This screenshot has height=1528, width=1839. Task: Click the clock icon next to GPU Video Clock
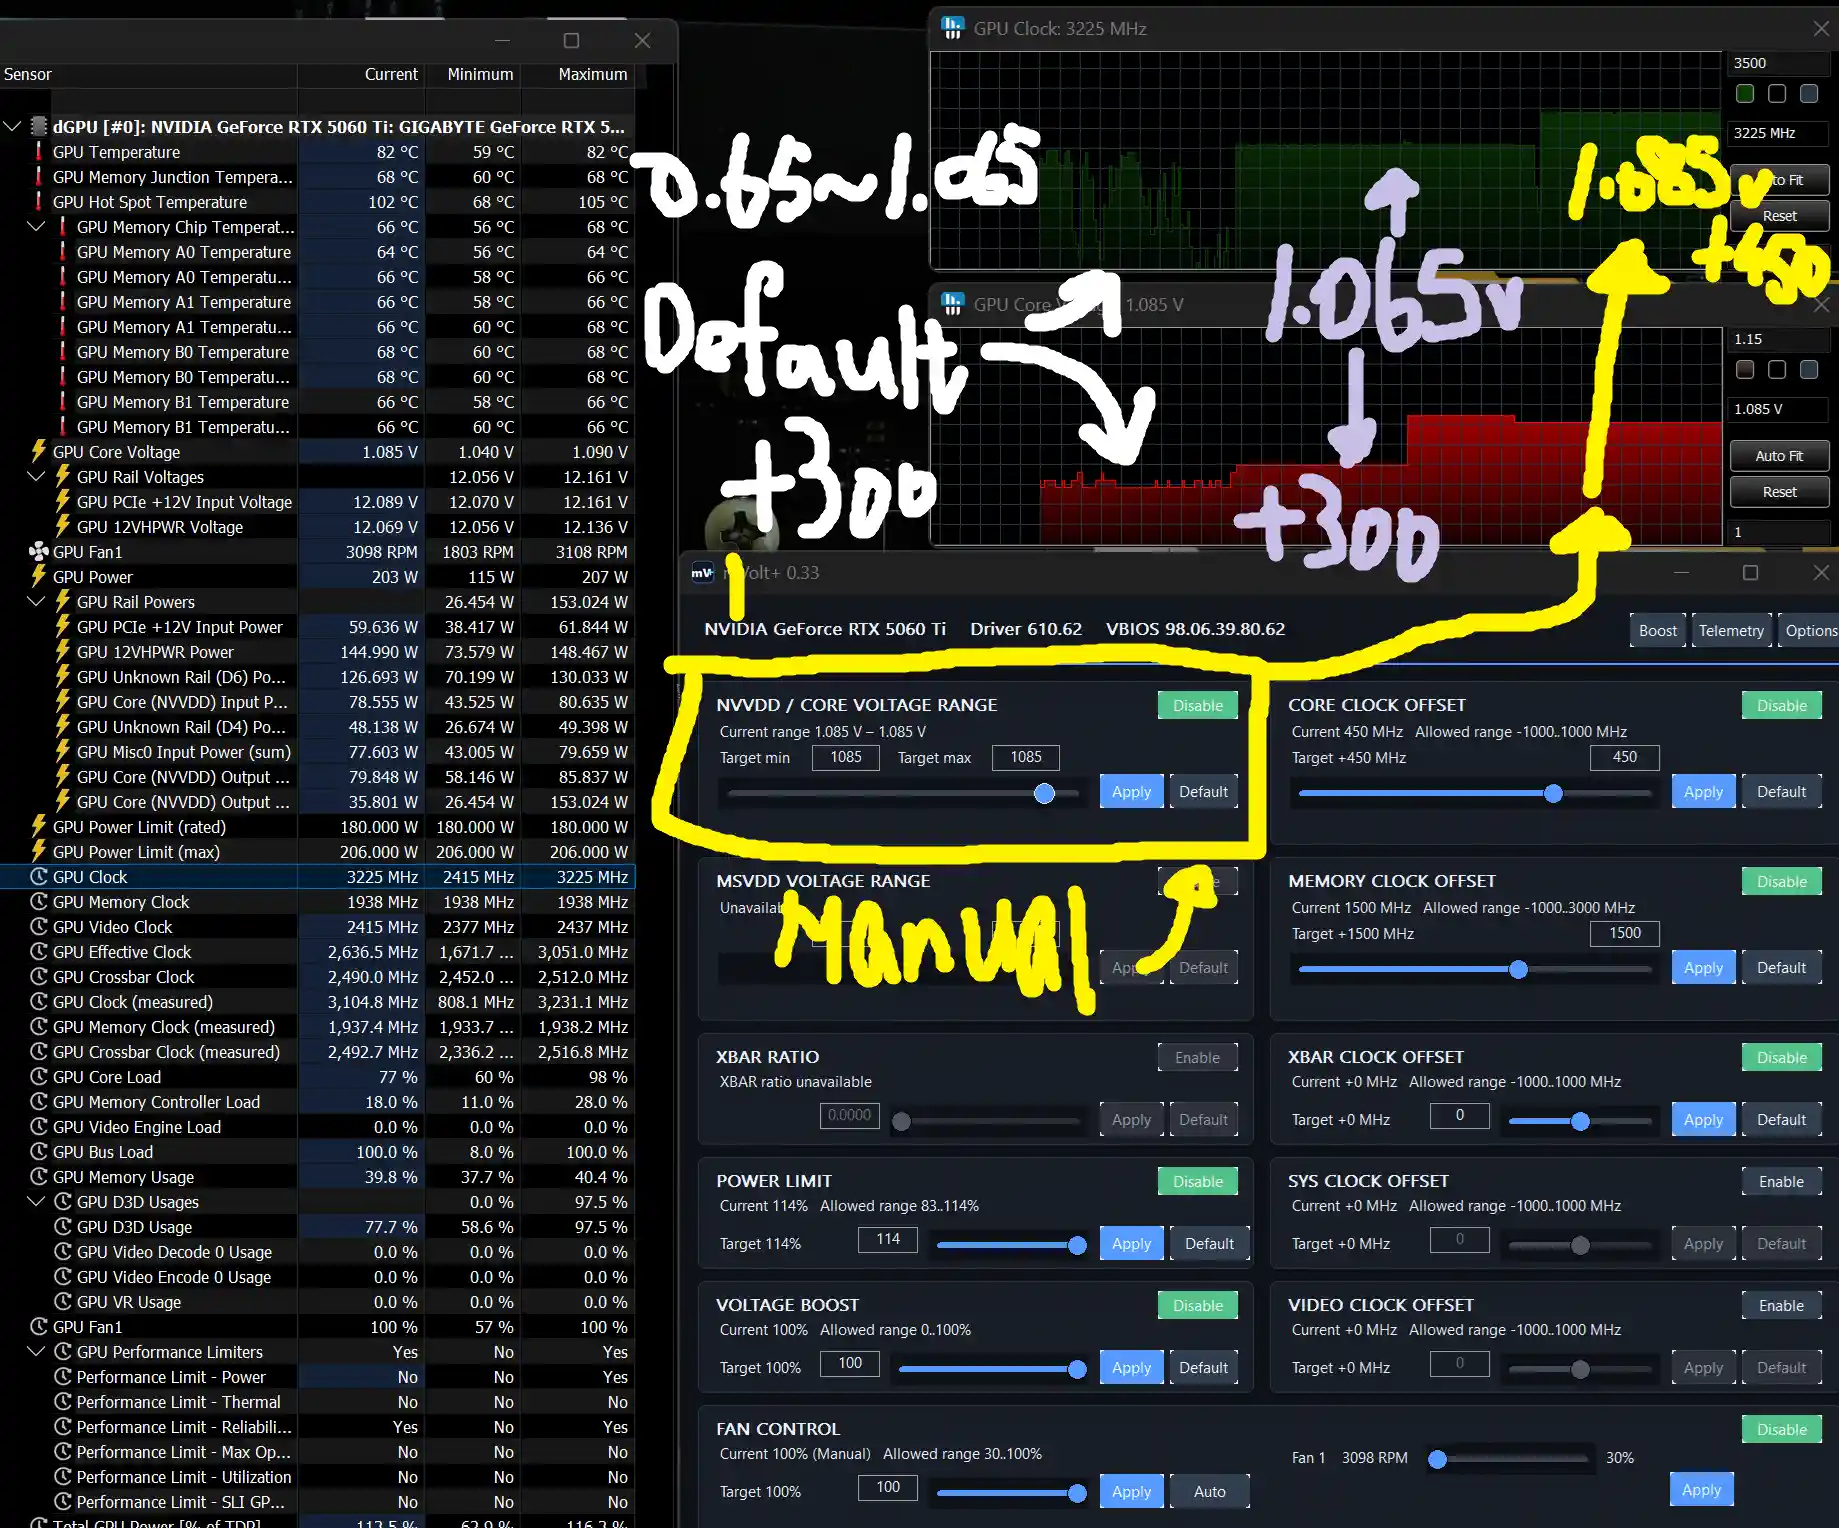click(39, 927)
